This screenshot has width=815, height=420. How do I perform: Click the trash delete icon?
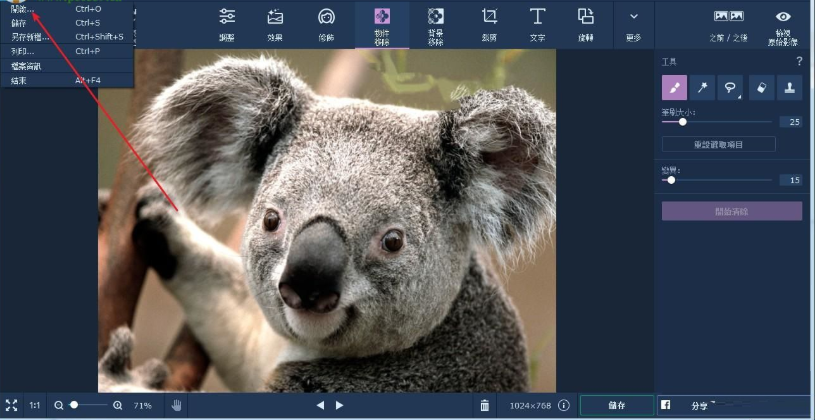pos(485,405)
